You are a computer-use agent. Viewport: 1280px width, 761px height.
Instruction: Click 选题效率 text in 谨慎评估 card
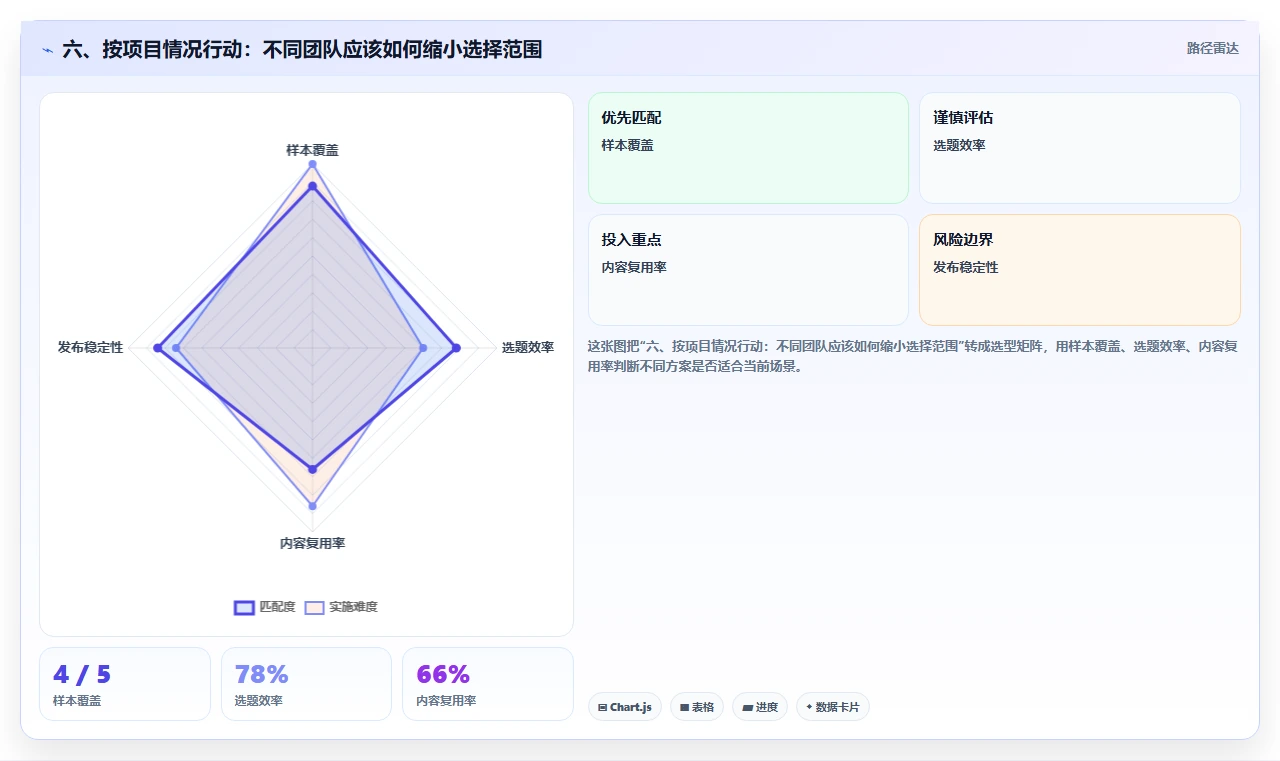959,146
